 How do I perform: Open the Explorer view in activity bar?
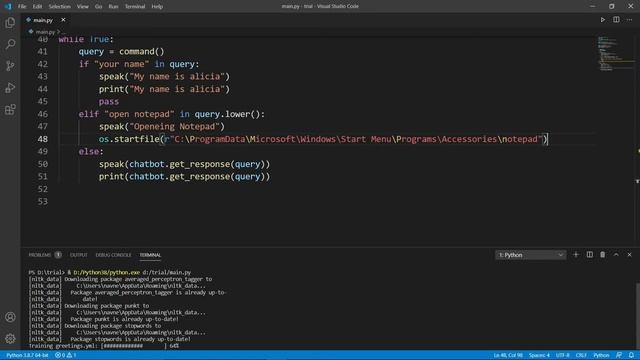pos(10,23)
